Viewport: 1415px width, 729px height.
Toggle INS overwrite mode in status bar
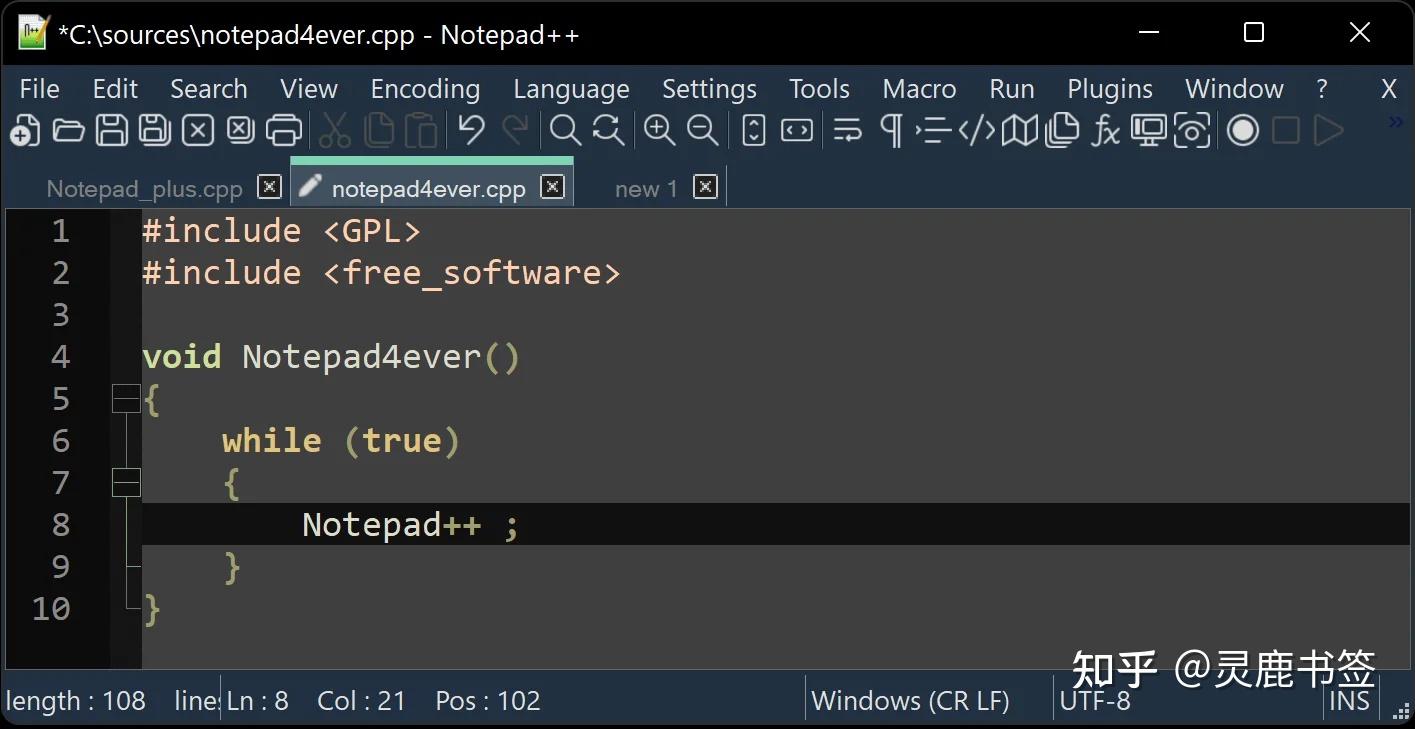pos(1350,700)
